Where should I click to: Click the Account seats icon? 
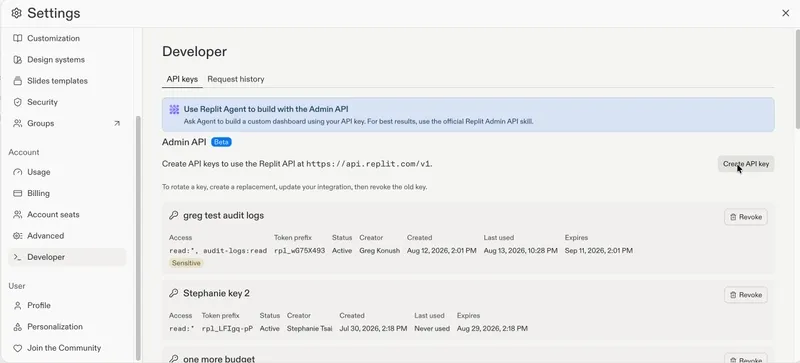18,214
